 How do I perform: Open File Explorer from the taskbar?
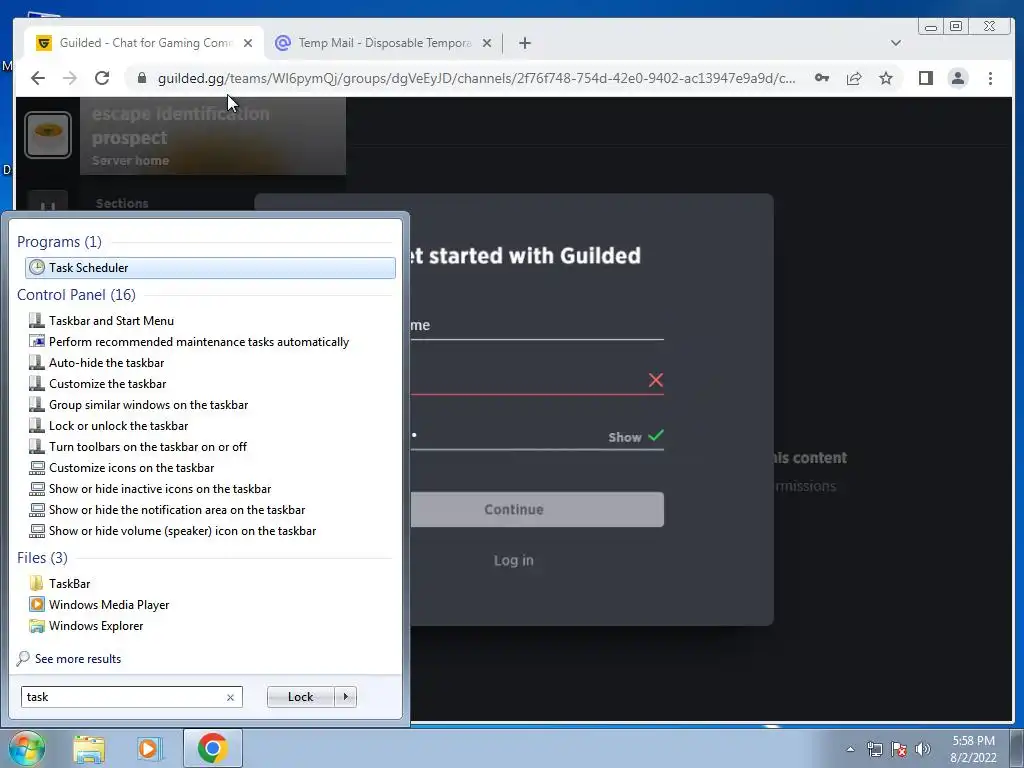click(89, 749)
